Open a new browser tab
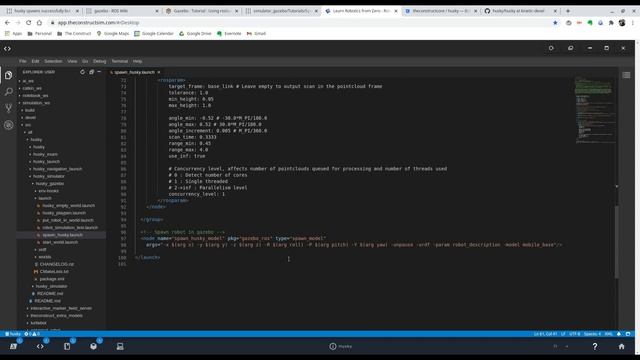 point(568,11)
